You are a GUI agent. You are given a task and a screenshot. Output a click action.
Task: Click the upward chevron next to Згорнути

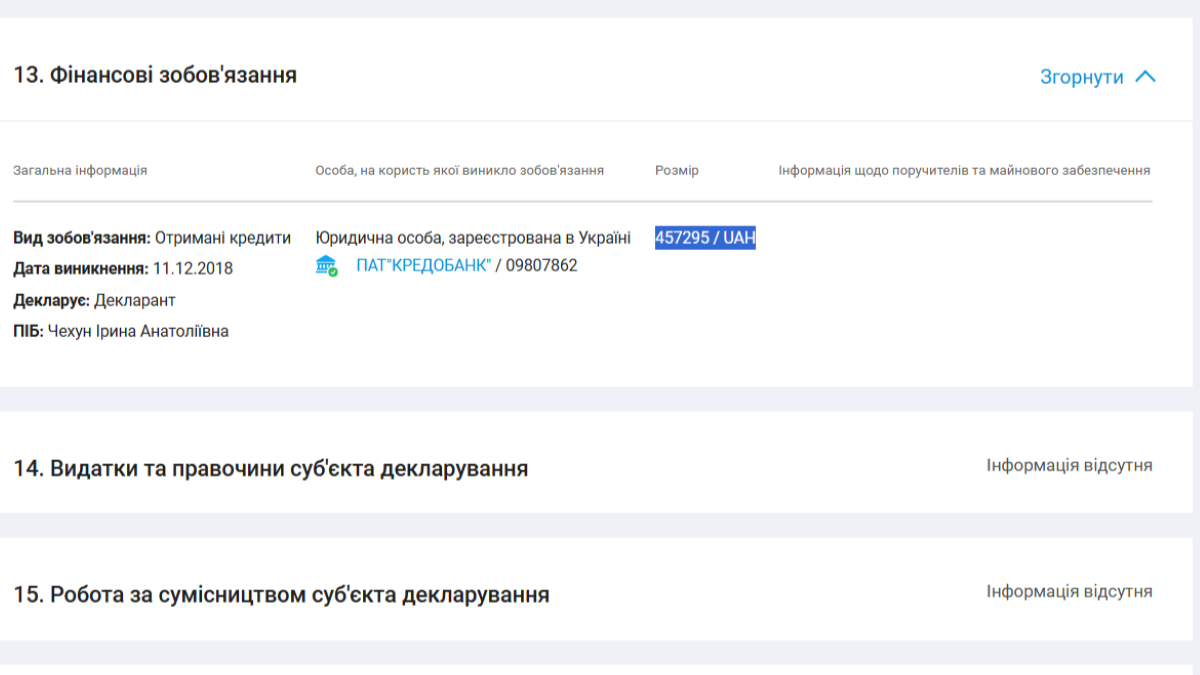1146,77
